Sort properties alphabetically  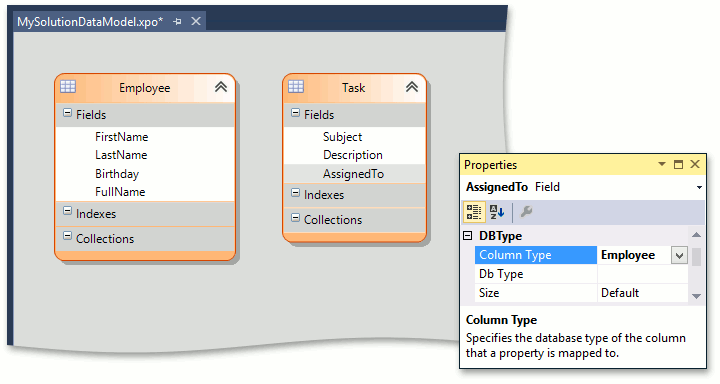[497, 212]
